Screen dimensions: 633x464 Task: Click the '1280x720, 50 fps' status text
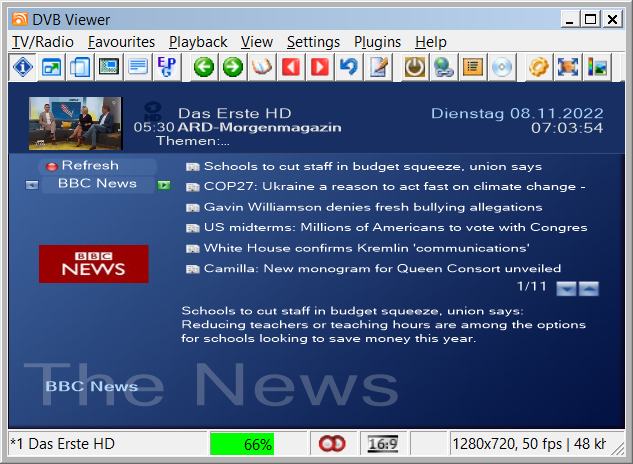tap(507, 444)
